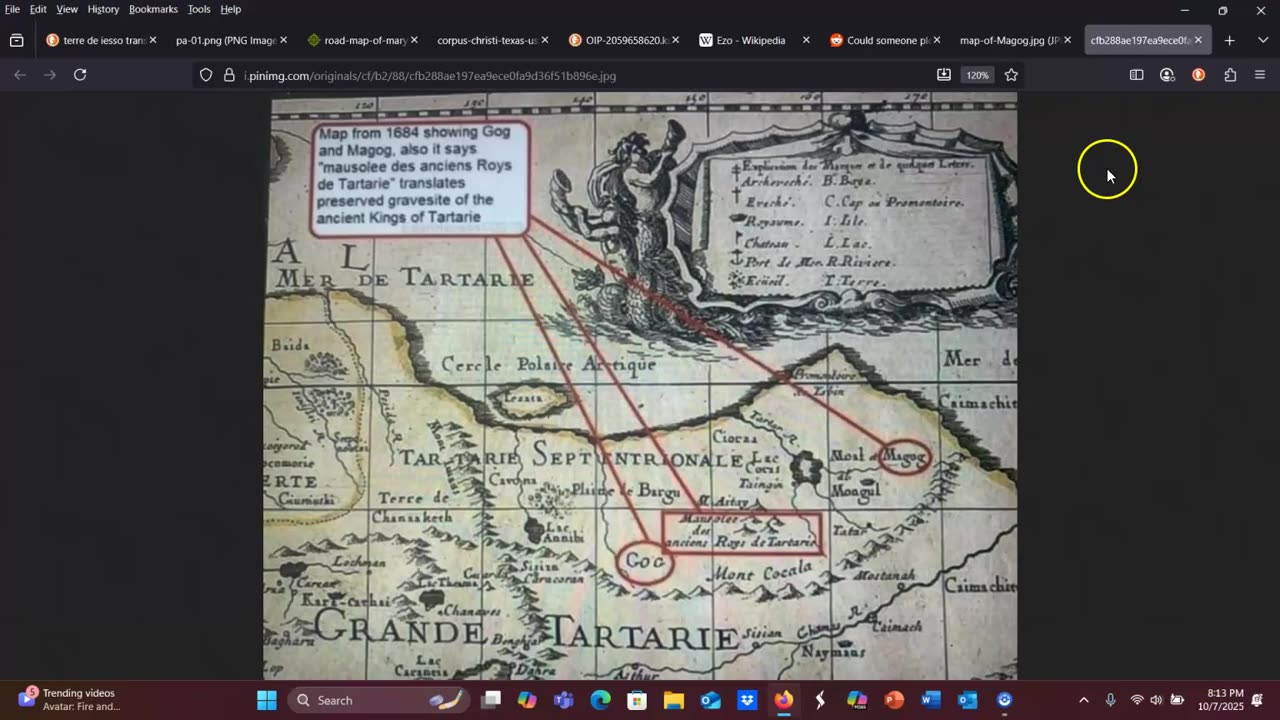Viewport: 1280px width, 720px height.
Task: Open the Help menu
Action: coord(230,9)
